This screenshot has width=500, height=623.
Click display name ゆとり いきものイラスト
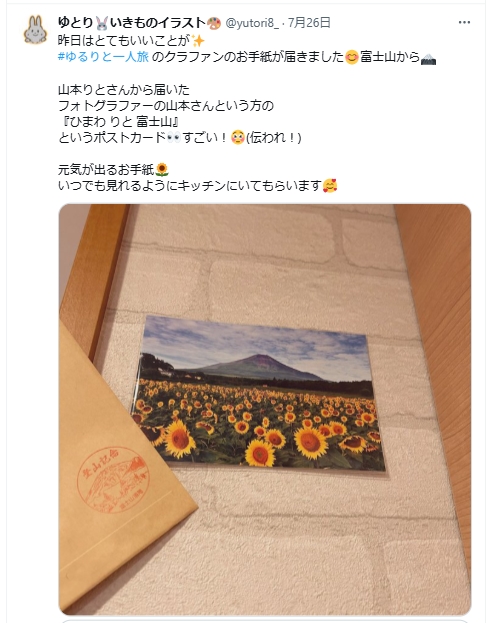(x=139, y=23)
